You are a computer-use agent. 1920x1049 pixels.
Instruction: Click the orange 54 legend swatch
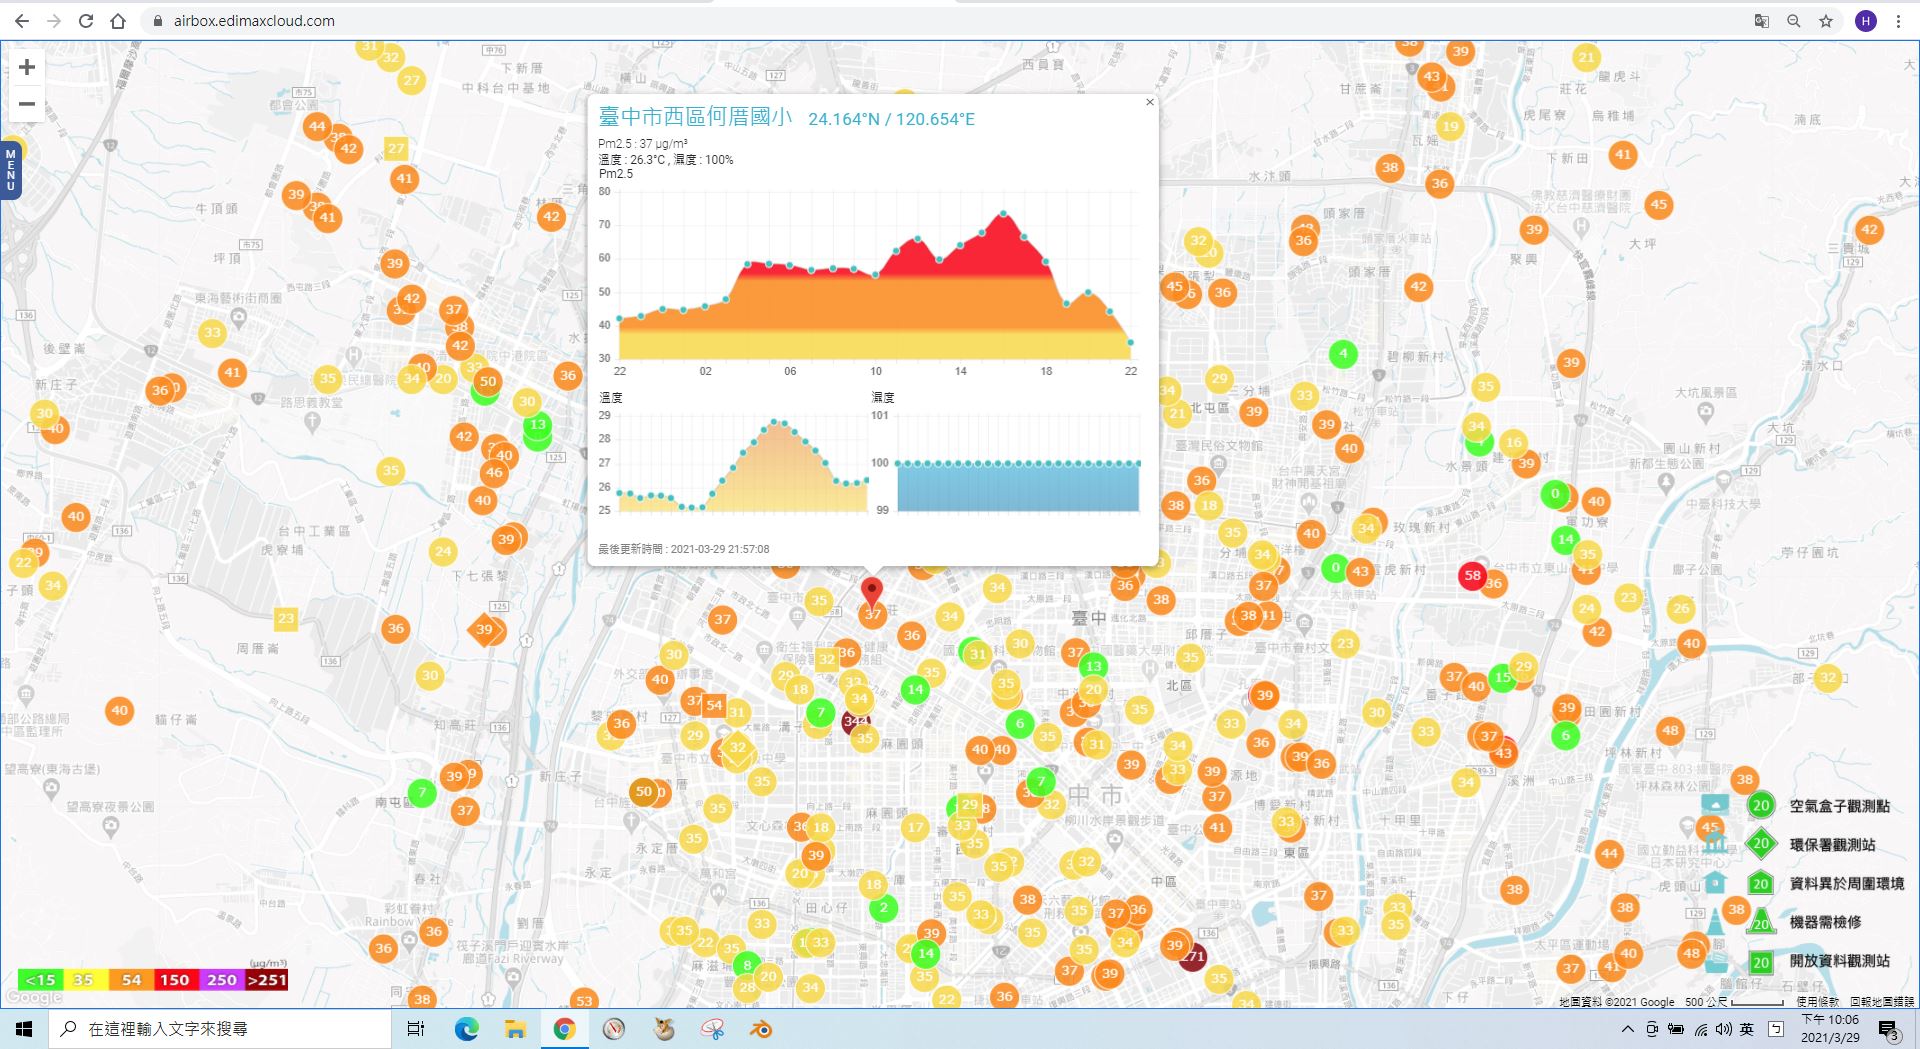click(x=131, y=980)
